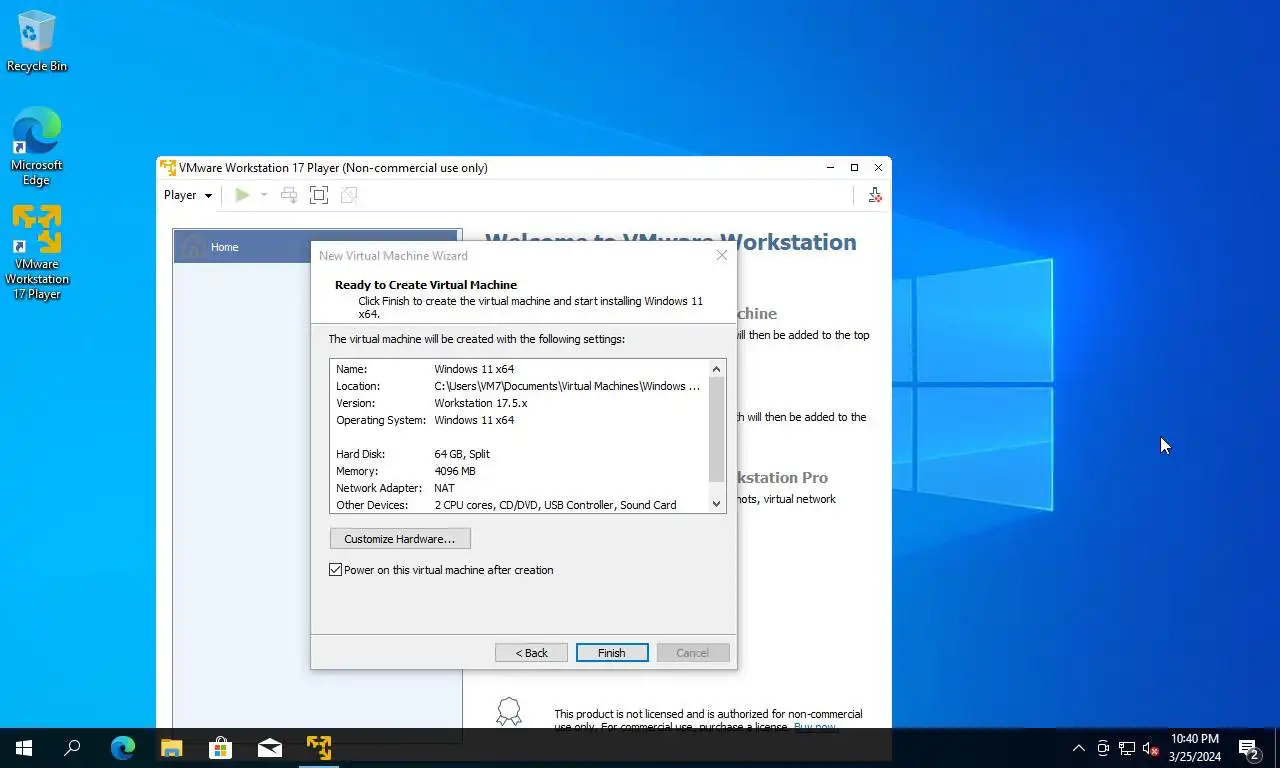The height and width of the screenshot is (768, 1280).
Task: Click the Customize Hardware button
Action: (400, 539)
